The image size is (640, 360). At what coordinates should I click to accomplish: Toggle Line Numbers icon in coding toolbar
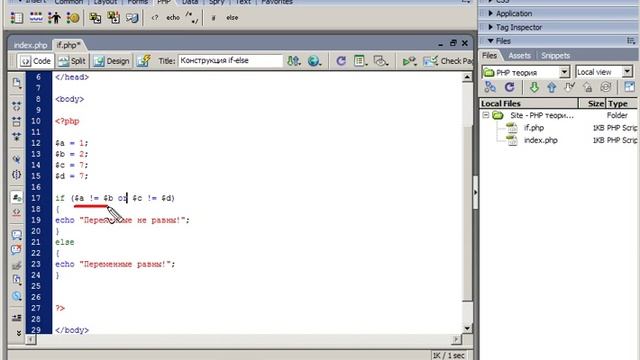[x=16, y=198]
